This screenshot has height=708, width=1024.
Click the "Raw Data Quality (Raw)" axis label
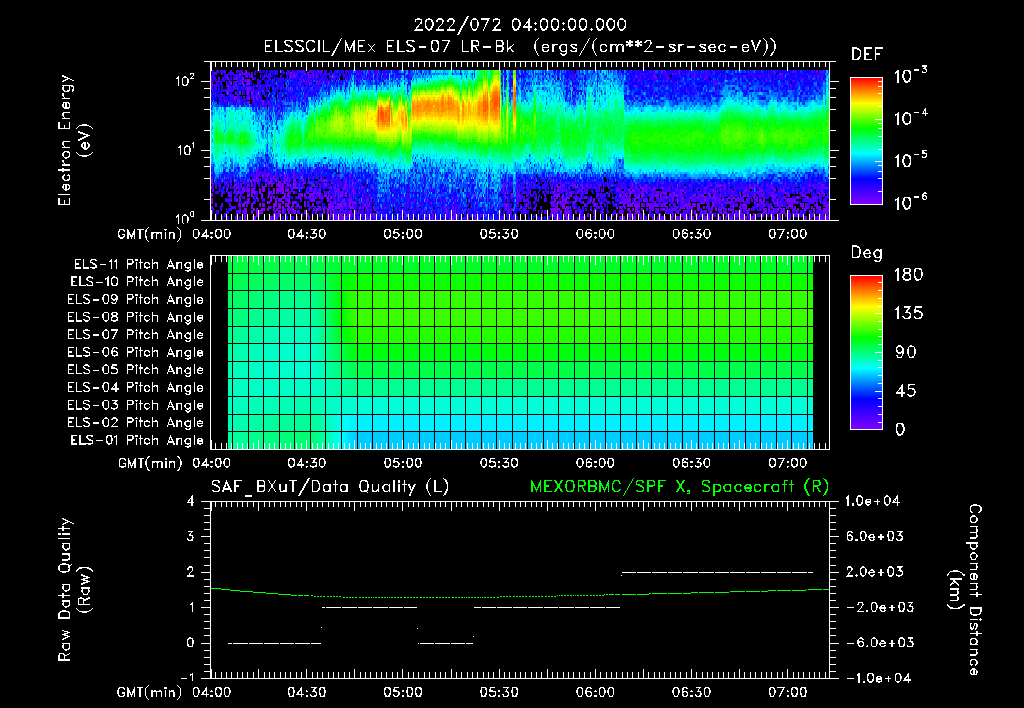(74, 590)
